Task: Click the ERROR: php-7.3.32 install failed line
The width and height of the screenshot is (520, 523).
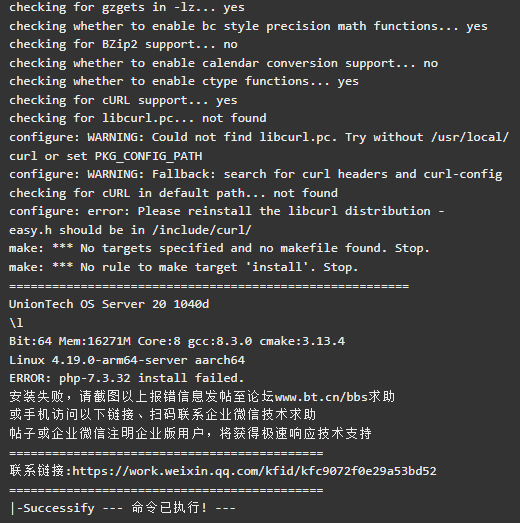Action: click(126, 378)
